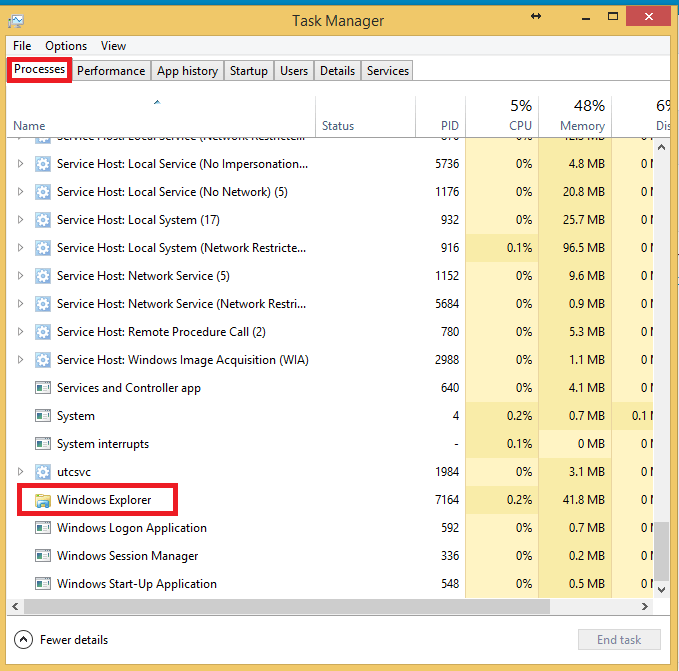The height and width of the screenshot is (671, 679).
Task: Click the utcsvc gear icon
Action: pyautogui.click(x=42, y=472)
